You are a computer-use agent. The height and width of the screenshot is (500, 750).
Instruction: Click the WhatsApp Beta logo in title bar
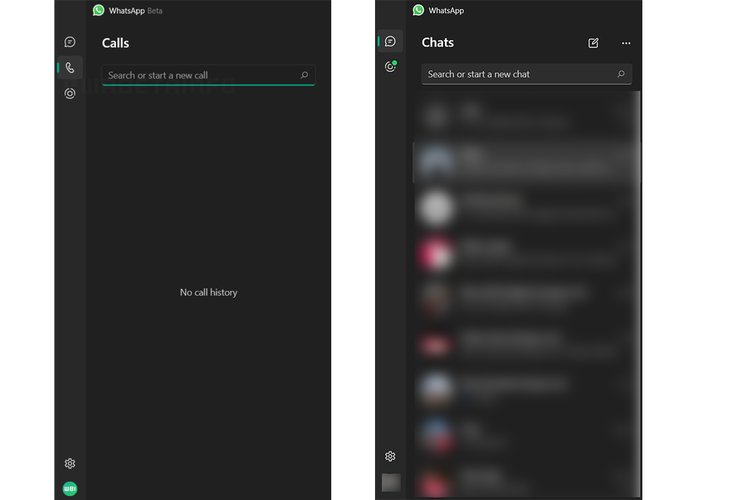pos(99,10)
